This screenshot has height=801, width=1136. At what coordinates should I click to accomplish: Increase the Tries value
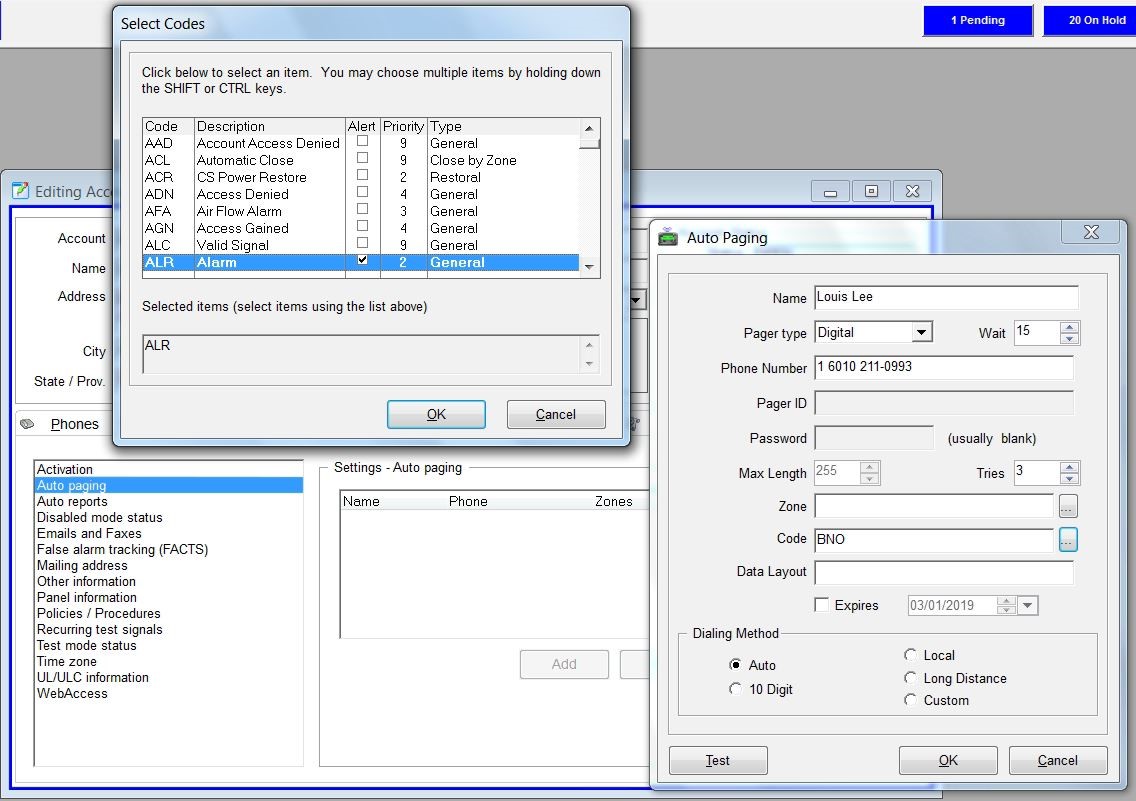point(1069,468)
